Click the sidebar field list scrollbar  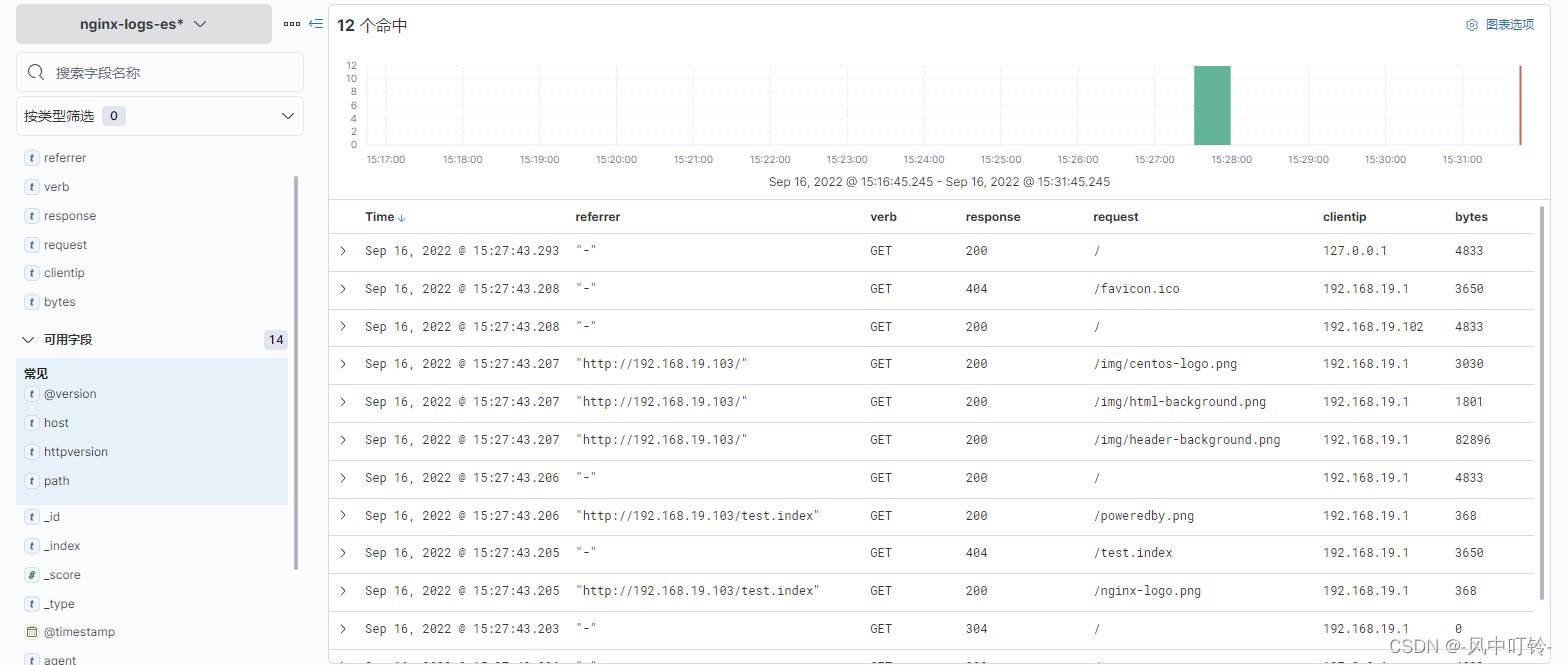[x=296, y=372]
